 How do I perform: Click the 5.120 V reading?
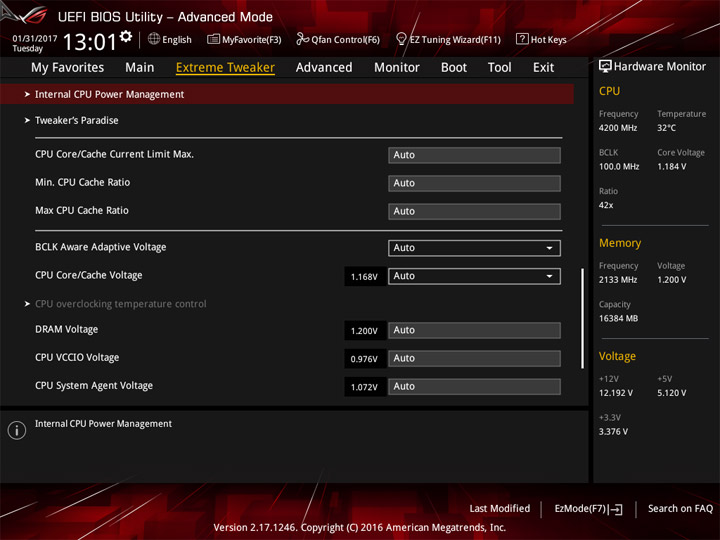pos(671,393)
